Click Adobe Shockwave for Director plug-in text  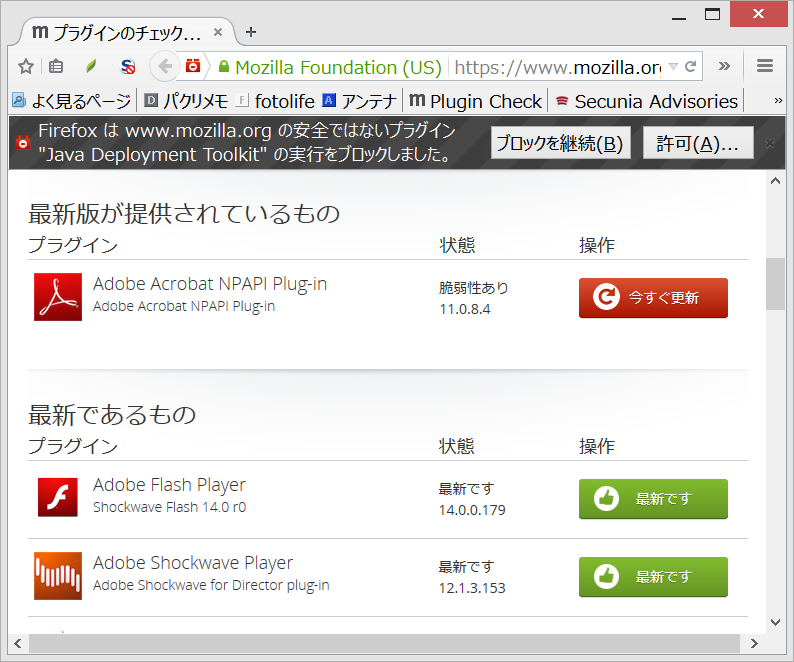211,585
